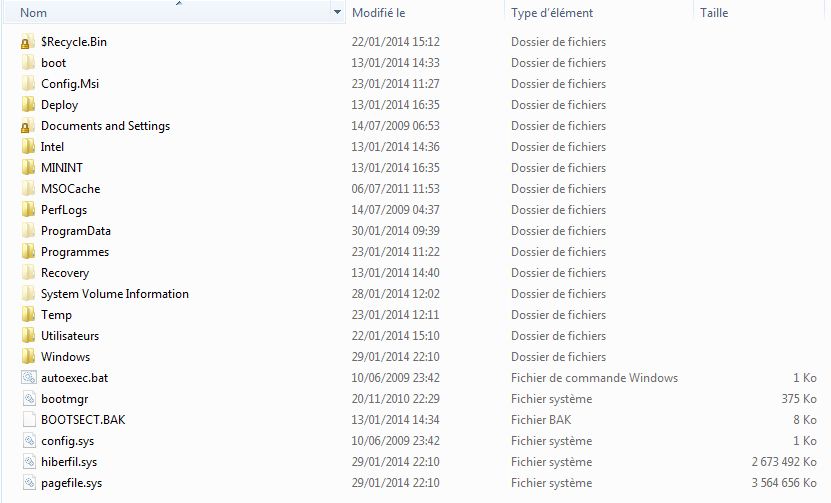831x503 pixels.
Task: Click the Documents and Settings locked folder icon
Action: point(28,126)
